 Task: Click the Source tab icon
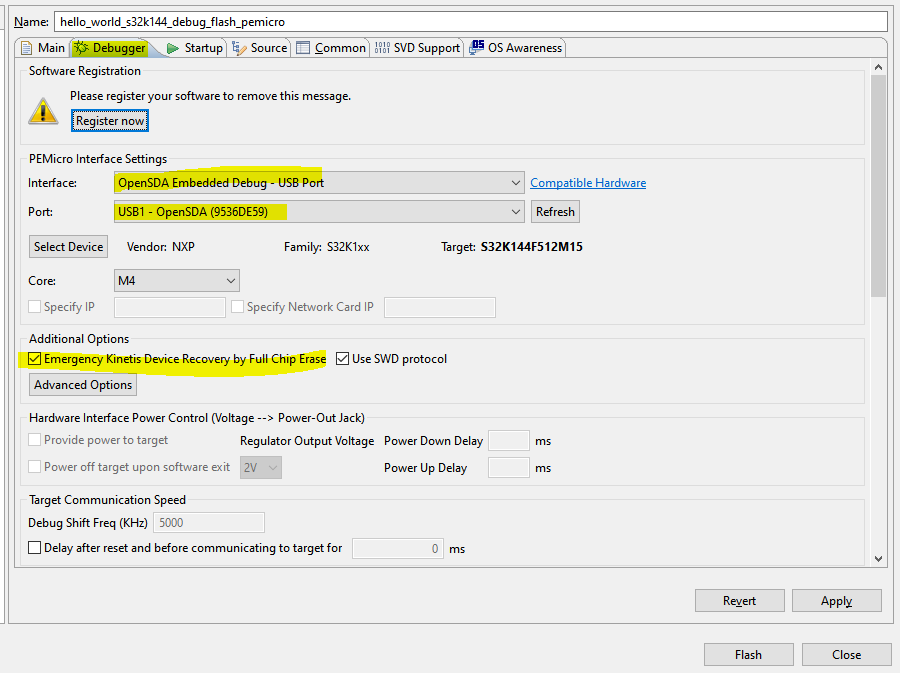tap(239, 48)
